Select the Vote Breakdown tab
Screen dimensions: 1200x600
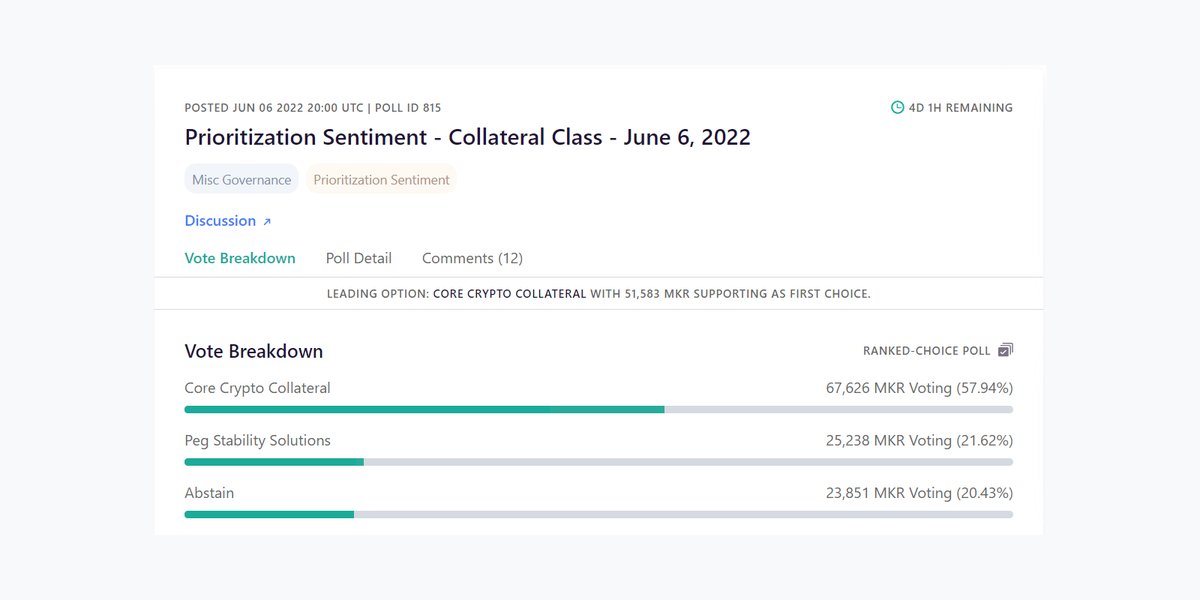[x=240, y=258]
